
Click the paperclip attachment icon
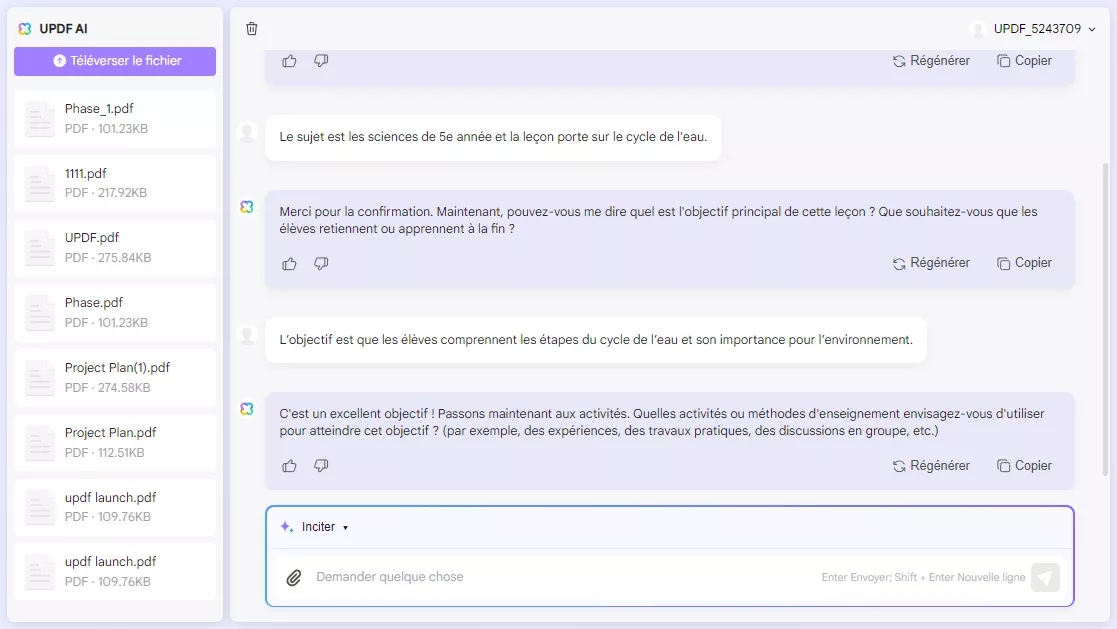(292, 577)
